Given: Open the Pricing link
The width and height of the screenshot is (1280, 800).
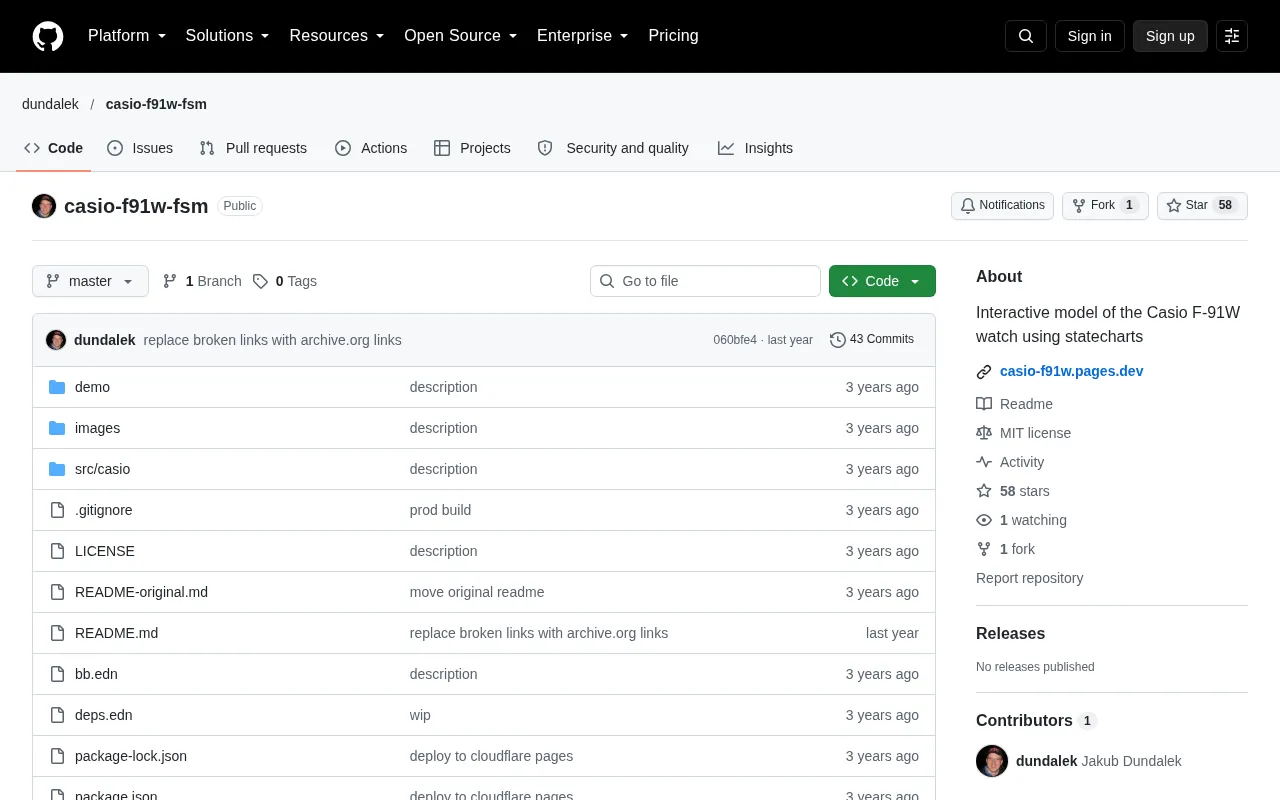Looking at the screenshot, I should (x=673, y=36).
